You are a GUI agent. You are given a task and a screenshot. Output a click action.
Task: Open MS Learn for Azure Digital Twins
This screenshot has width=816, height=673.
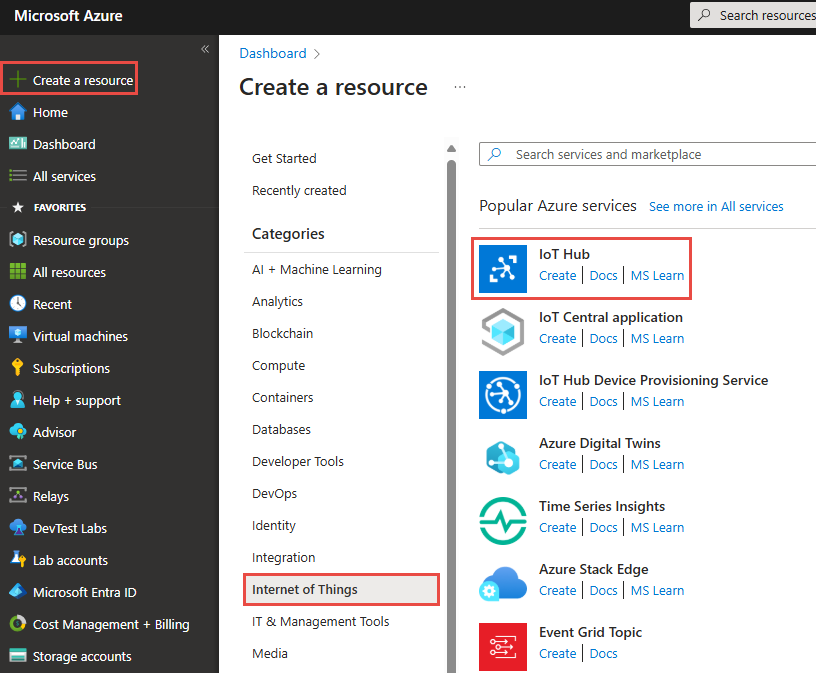pyautogui.click(x=657, y=464)
